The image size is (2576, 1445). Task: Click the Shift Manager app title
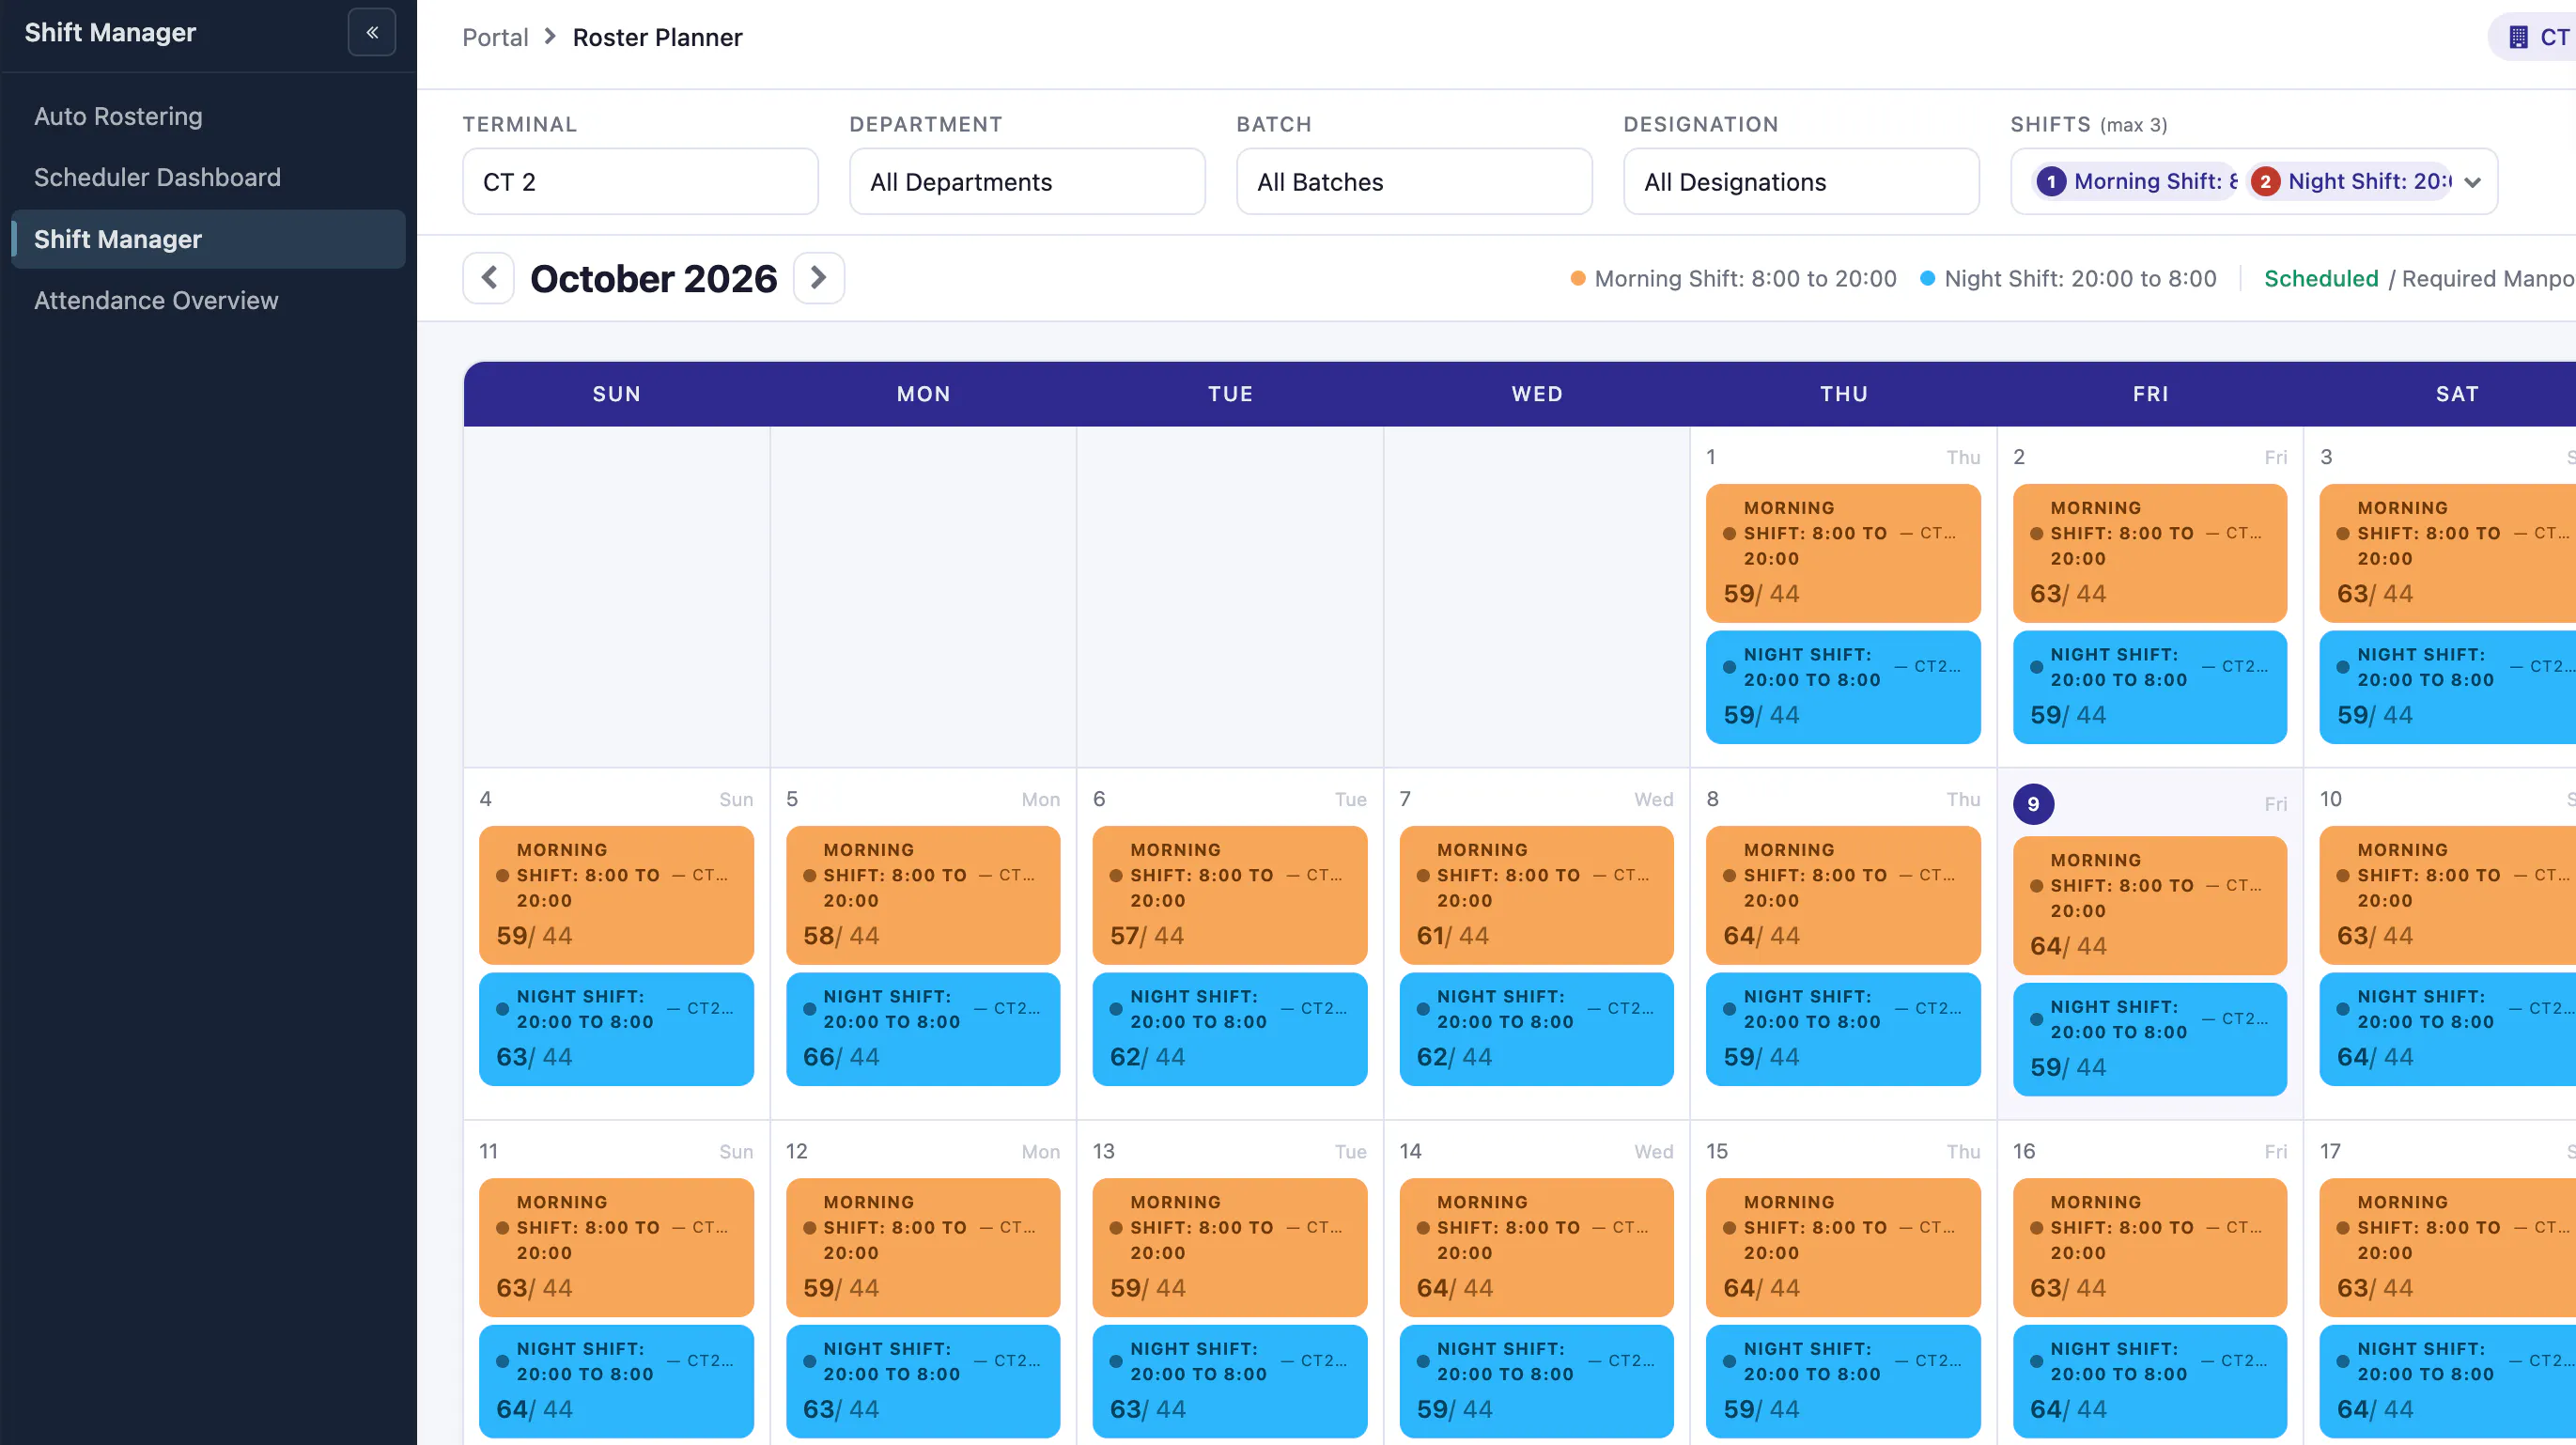110,32
